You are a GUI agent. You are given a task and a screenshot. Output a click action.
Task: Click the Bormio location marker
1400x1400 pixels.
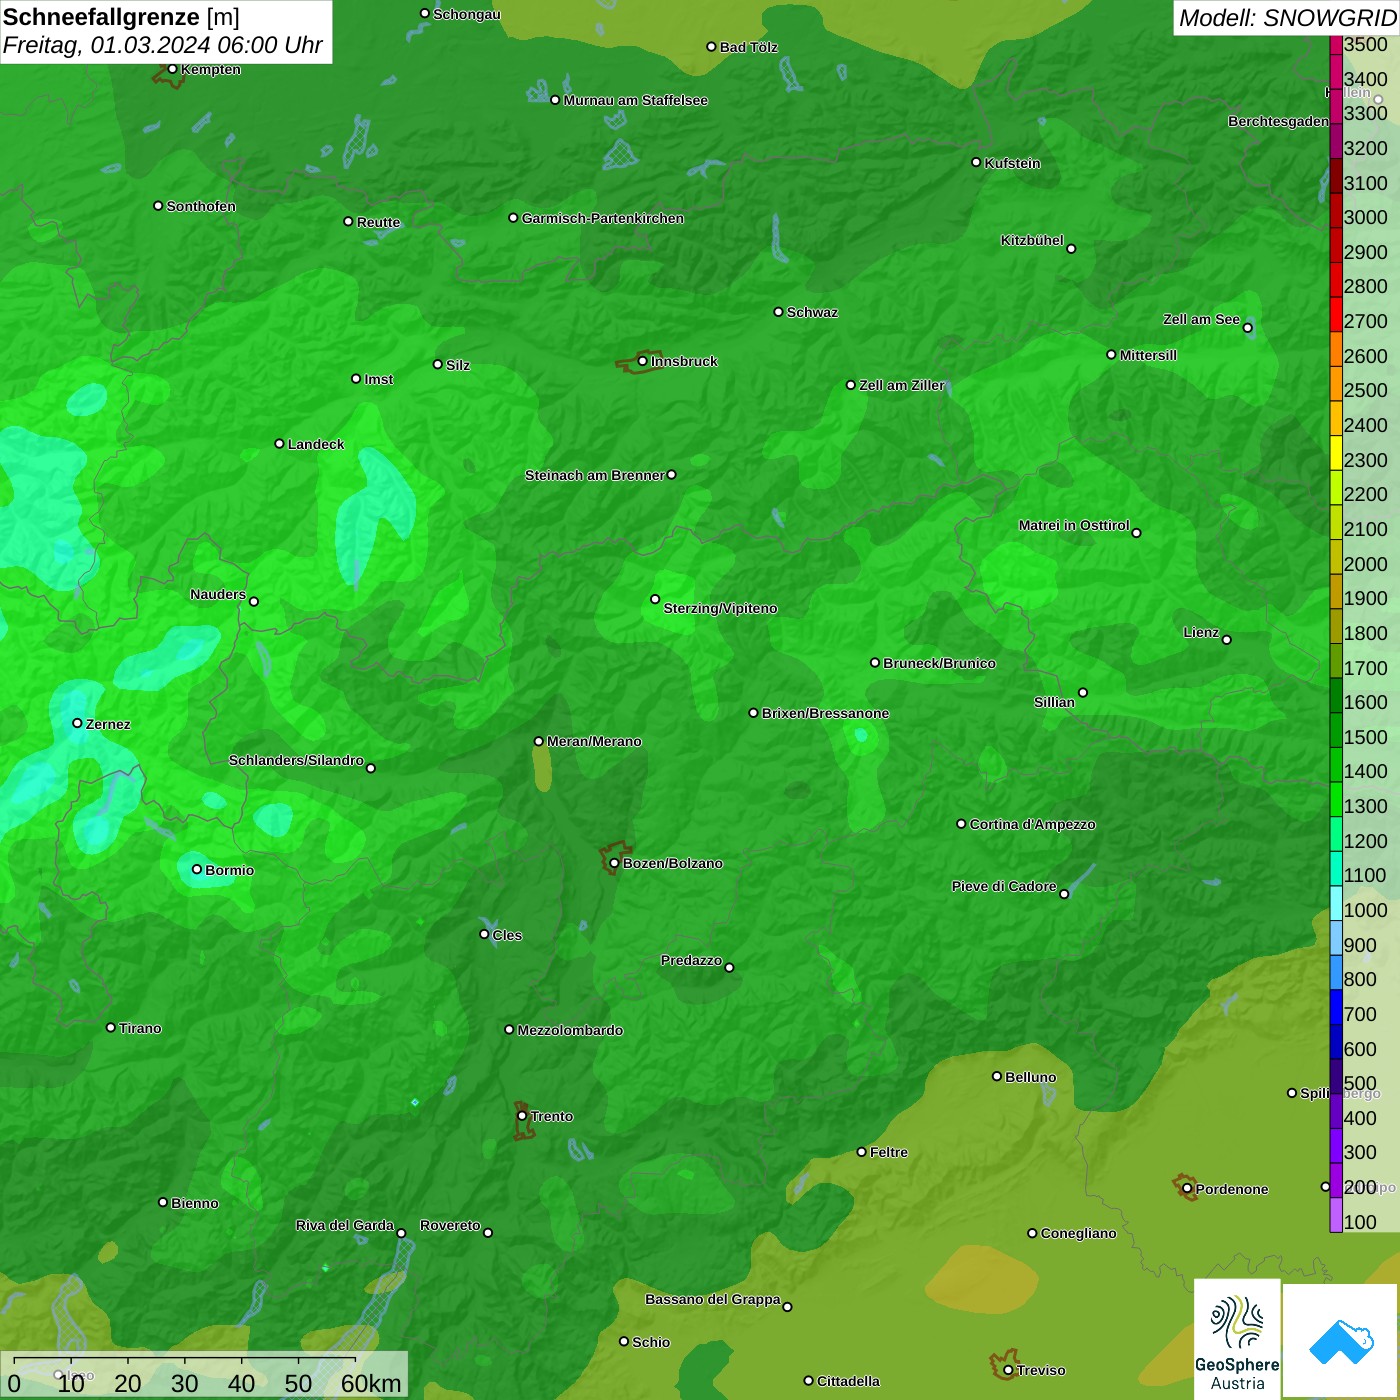197,869
